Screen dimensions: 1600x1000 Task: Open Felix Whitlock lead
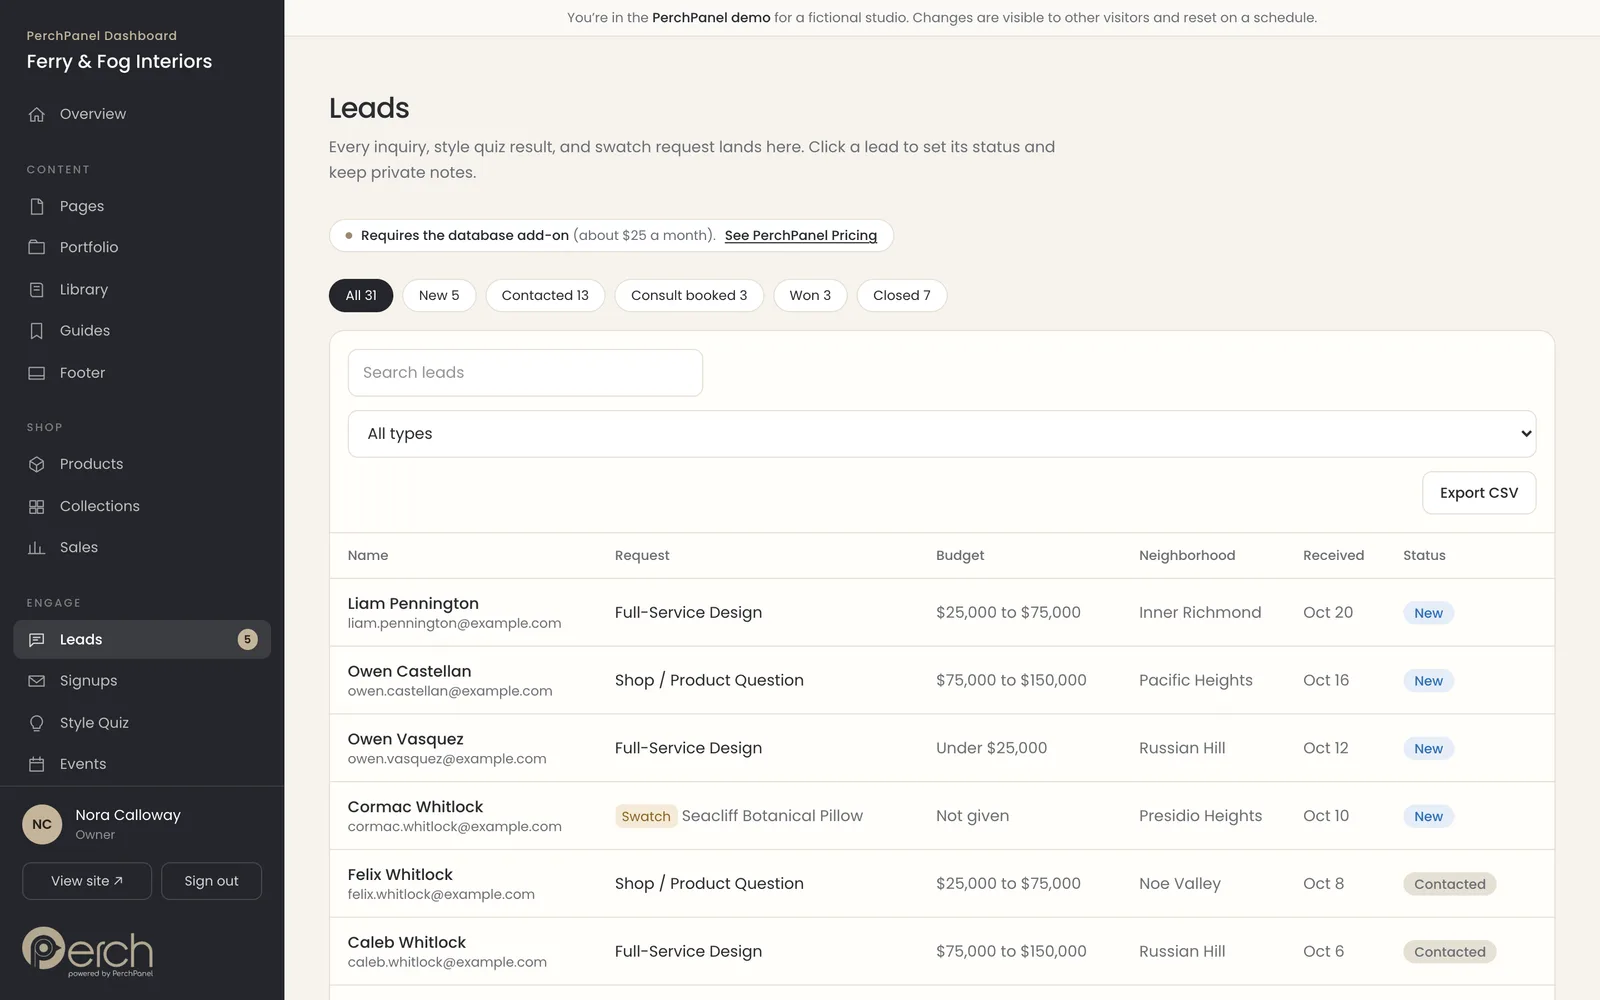pyautogui.click(x=942, y=884)
